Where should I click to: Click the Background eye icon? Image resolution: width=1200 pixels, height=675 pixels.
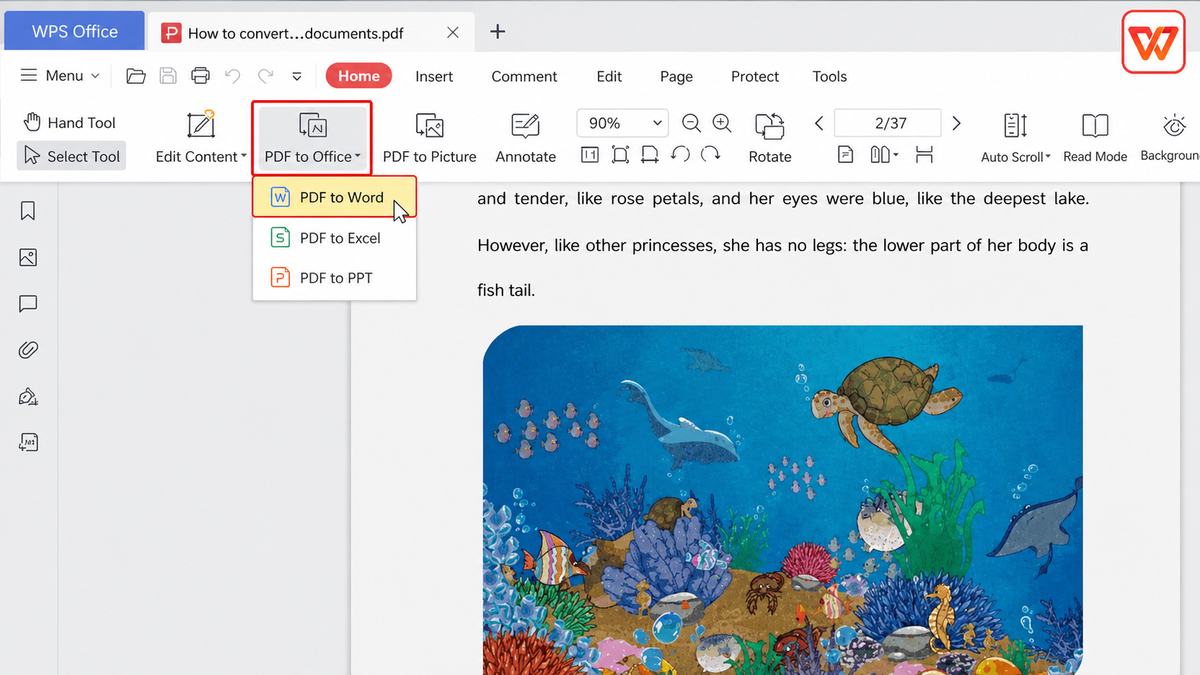[1174, 126]
